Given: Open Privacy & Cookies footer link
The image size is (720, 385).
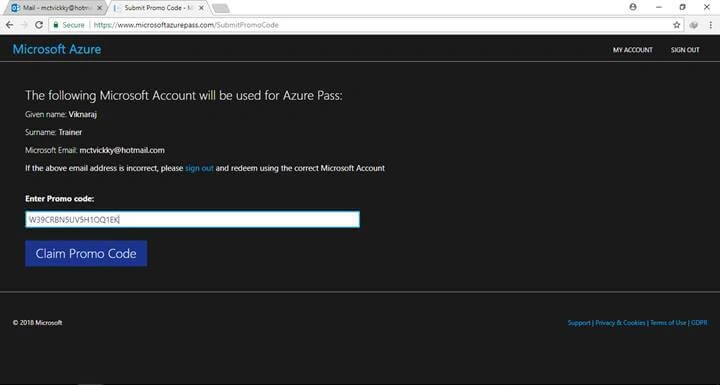Looking at the screenshot, I should coord(620,323).
